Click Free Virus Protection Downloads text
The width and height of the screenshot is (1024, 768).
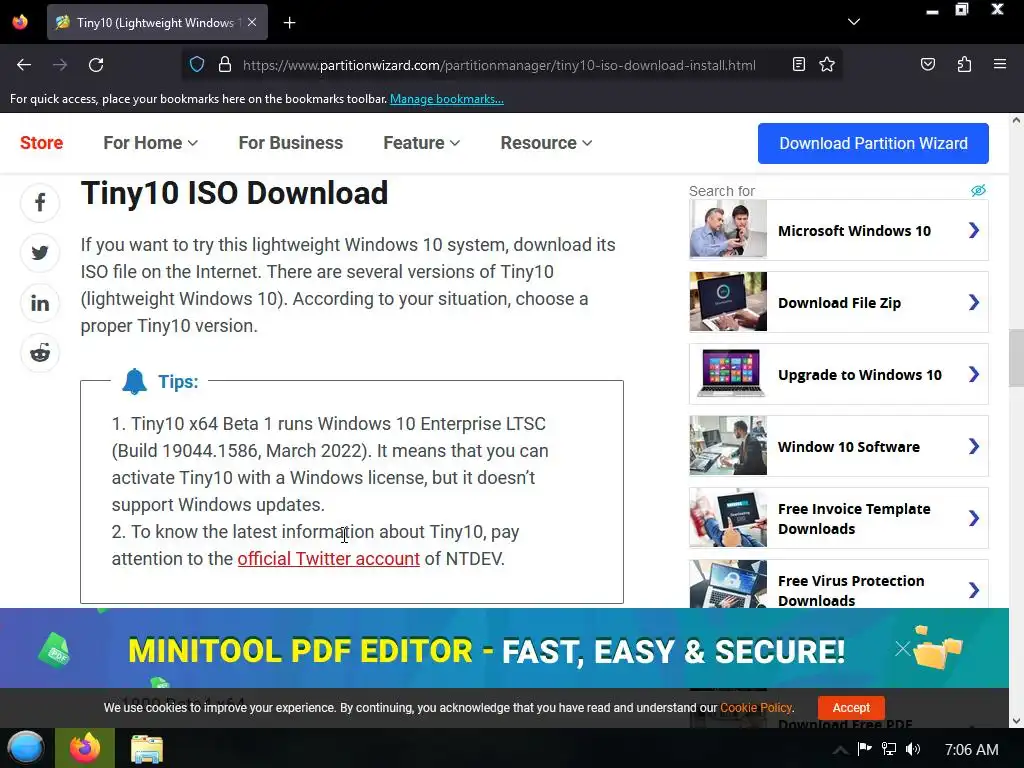(x=851, y=590)
